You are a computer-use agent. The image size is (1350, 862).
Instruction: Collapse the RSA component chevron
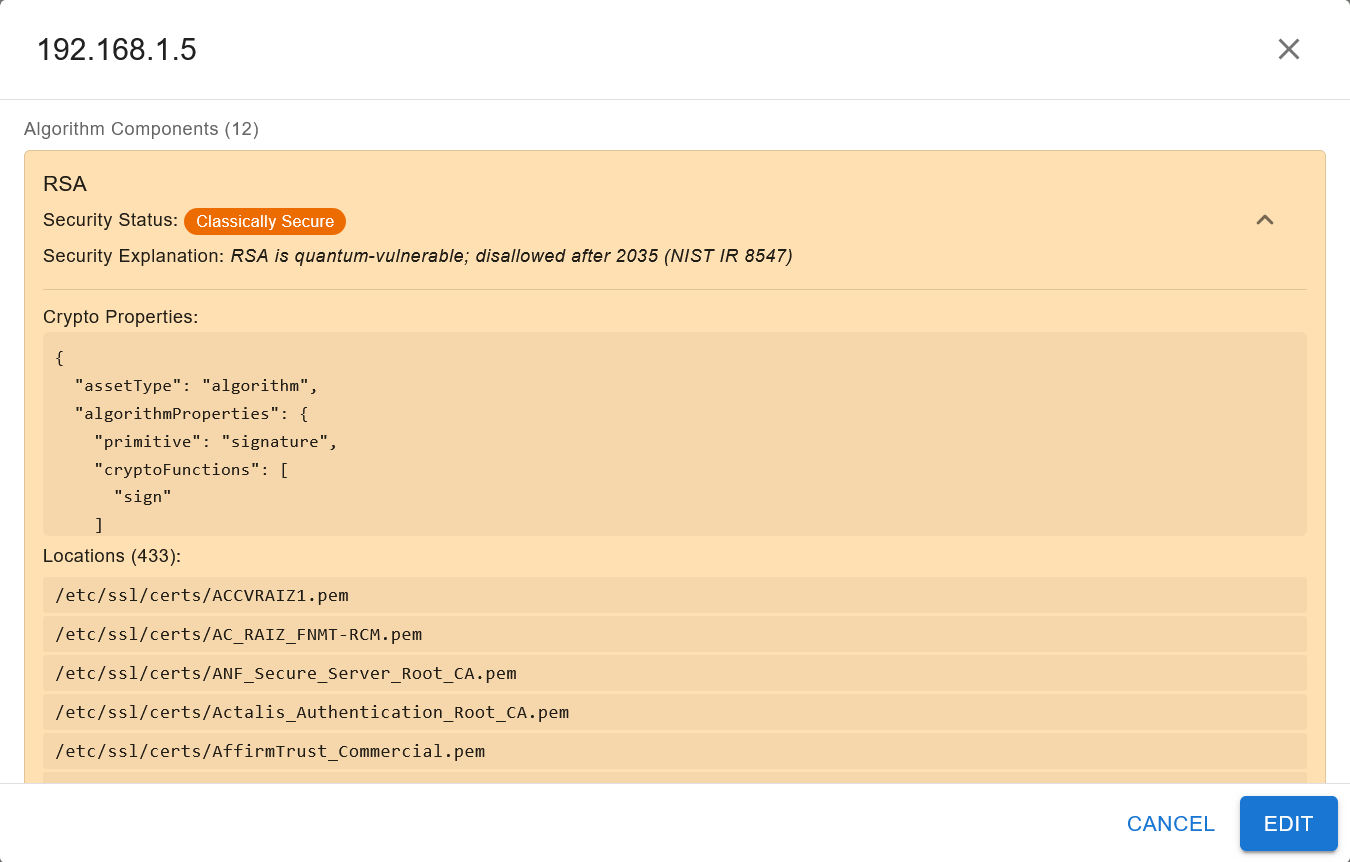1265,220
